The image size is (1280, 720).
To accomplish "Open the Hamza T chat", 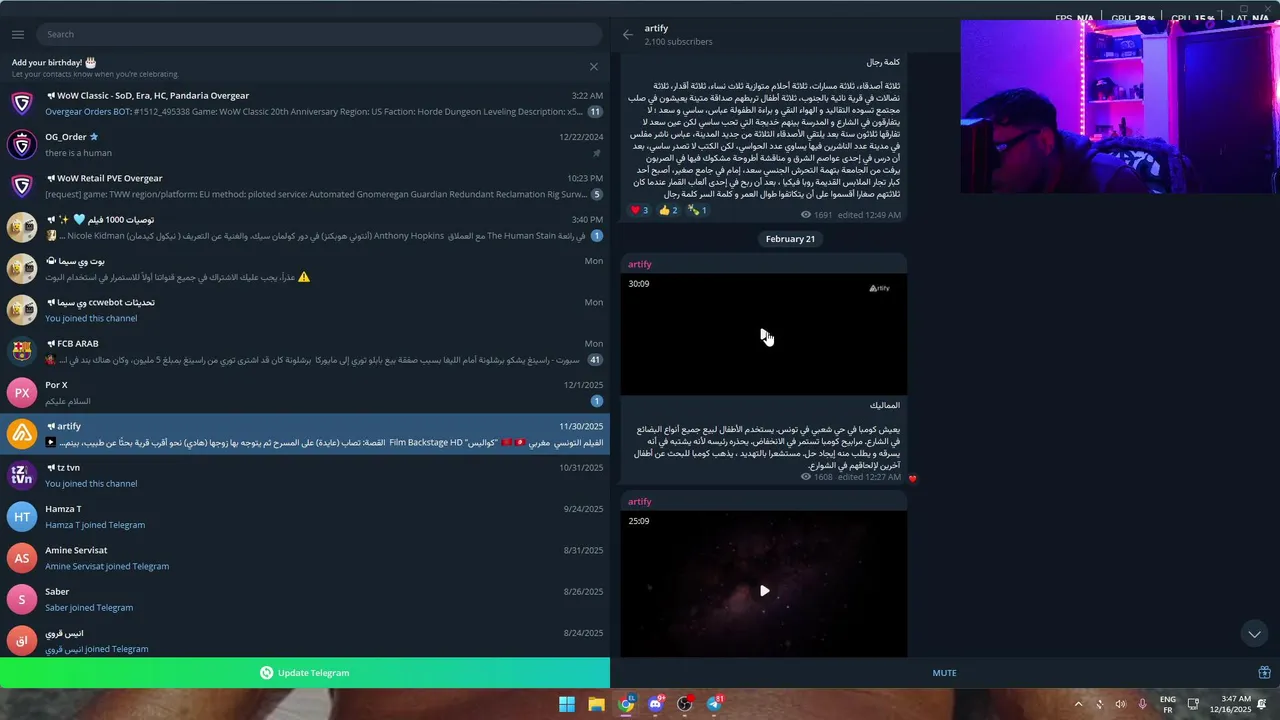I will click(x=305, y=517).
